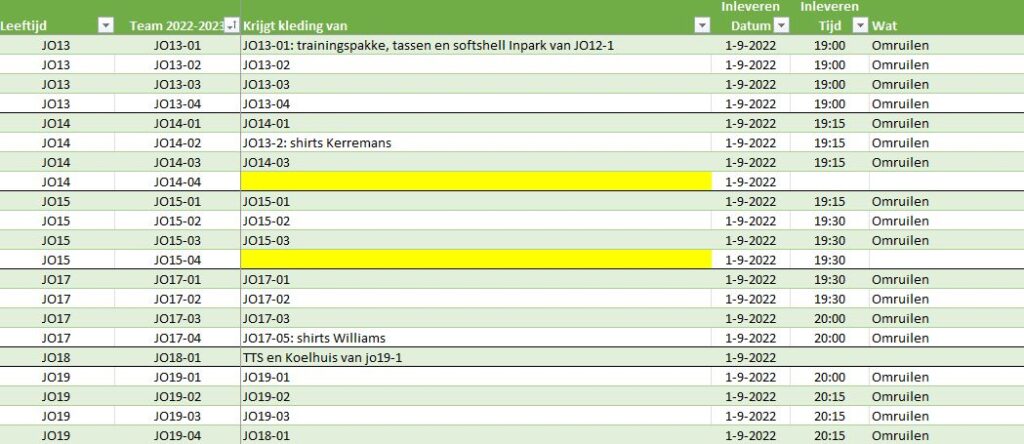Click the 20:15 time cell for JO19-02
This screenshot has height=444, width=1024.
tap(829, 396)
